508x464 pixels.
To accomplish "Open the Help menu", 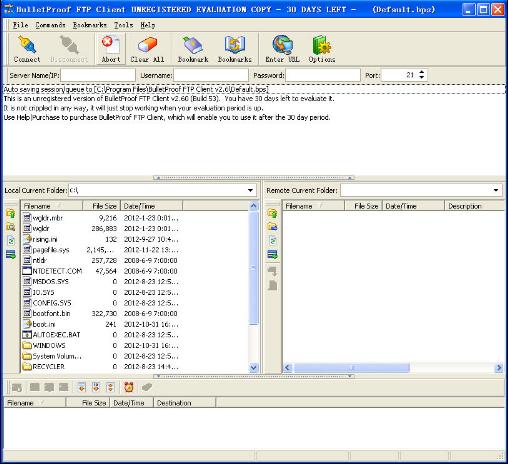I will point(147,25).
